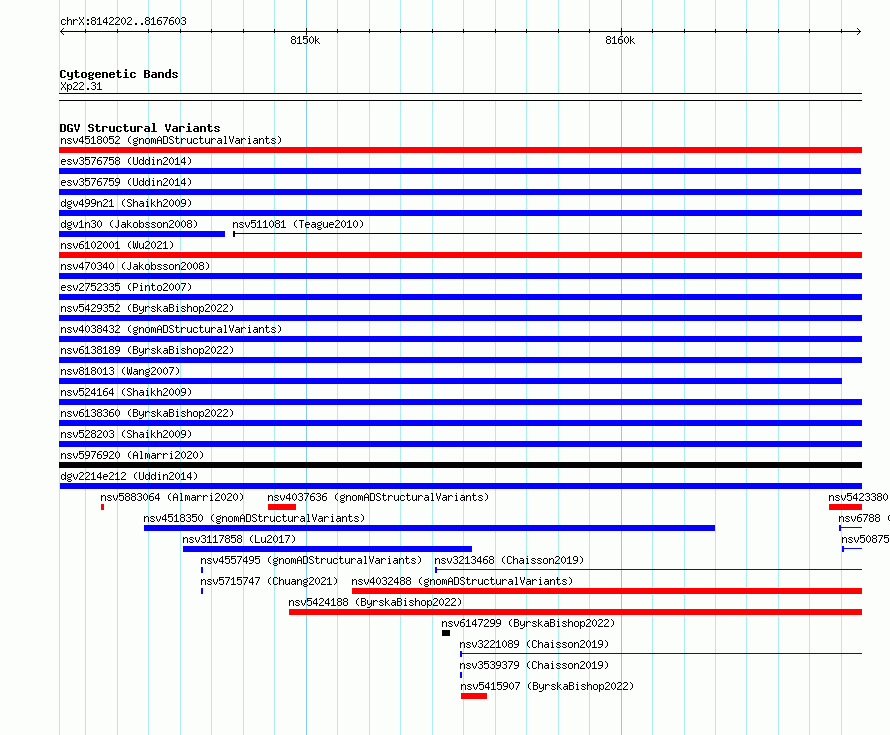Click nsv4037636 gnomAD variant label

point(378,497)
